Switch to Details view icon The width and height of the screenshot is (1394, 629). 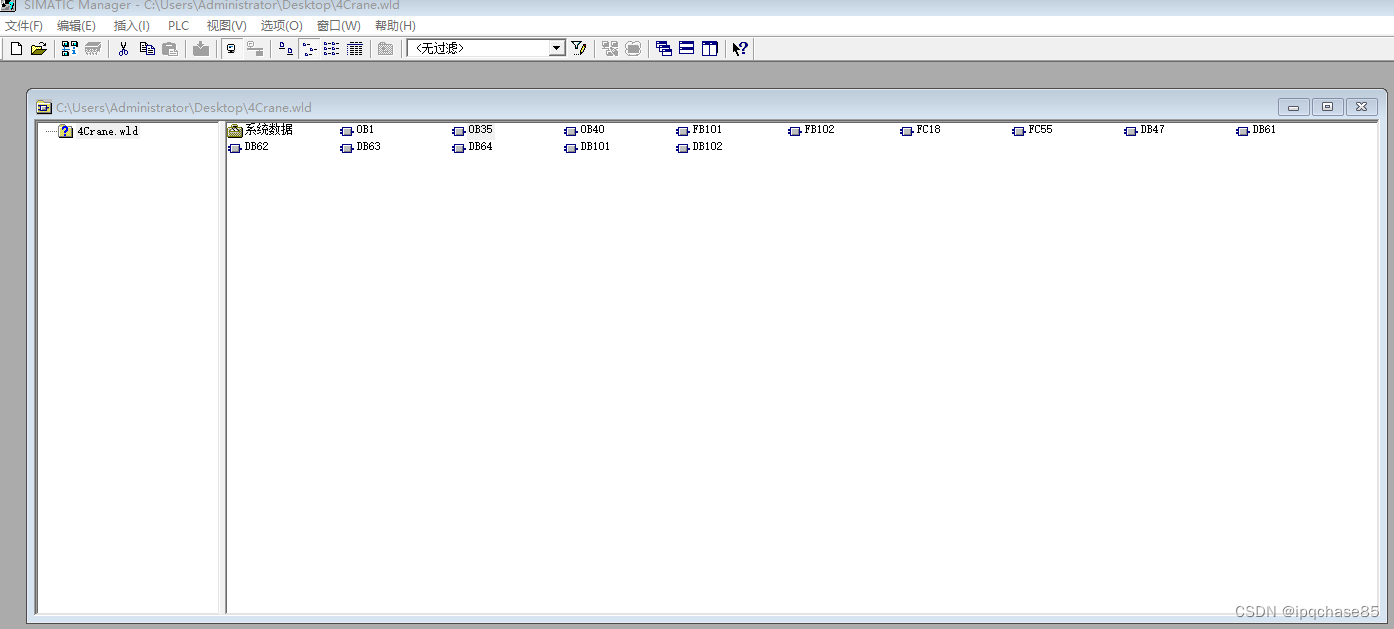pyautogui.click(x=355, y=48)
